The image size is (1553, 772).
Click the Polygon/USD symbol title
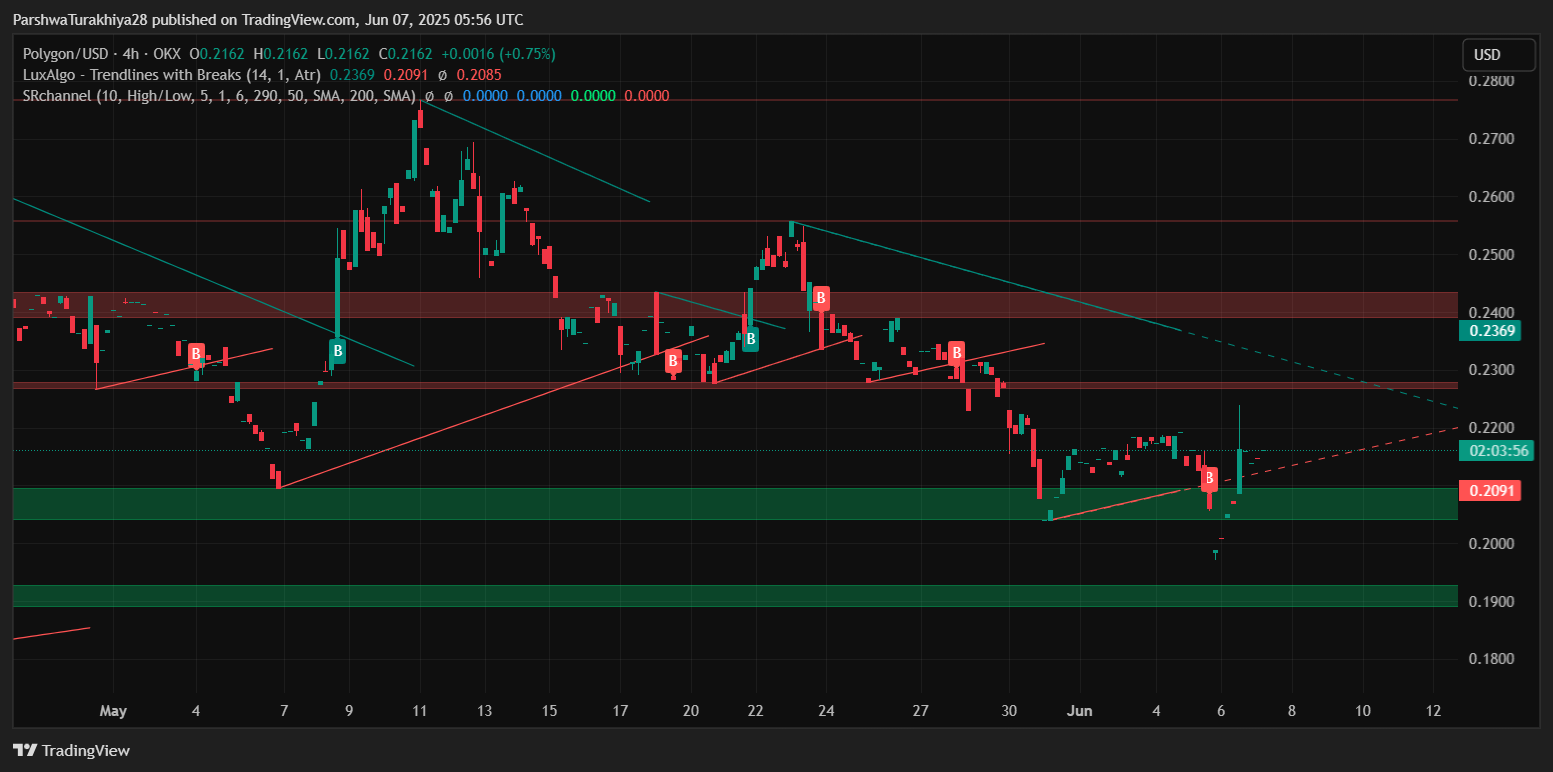coord(60,54)
